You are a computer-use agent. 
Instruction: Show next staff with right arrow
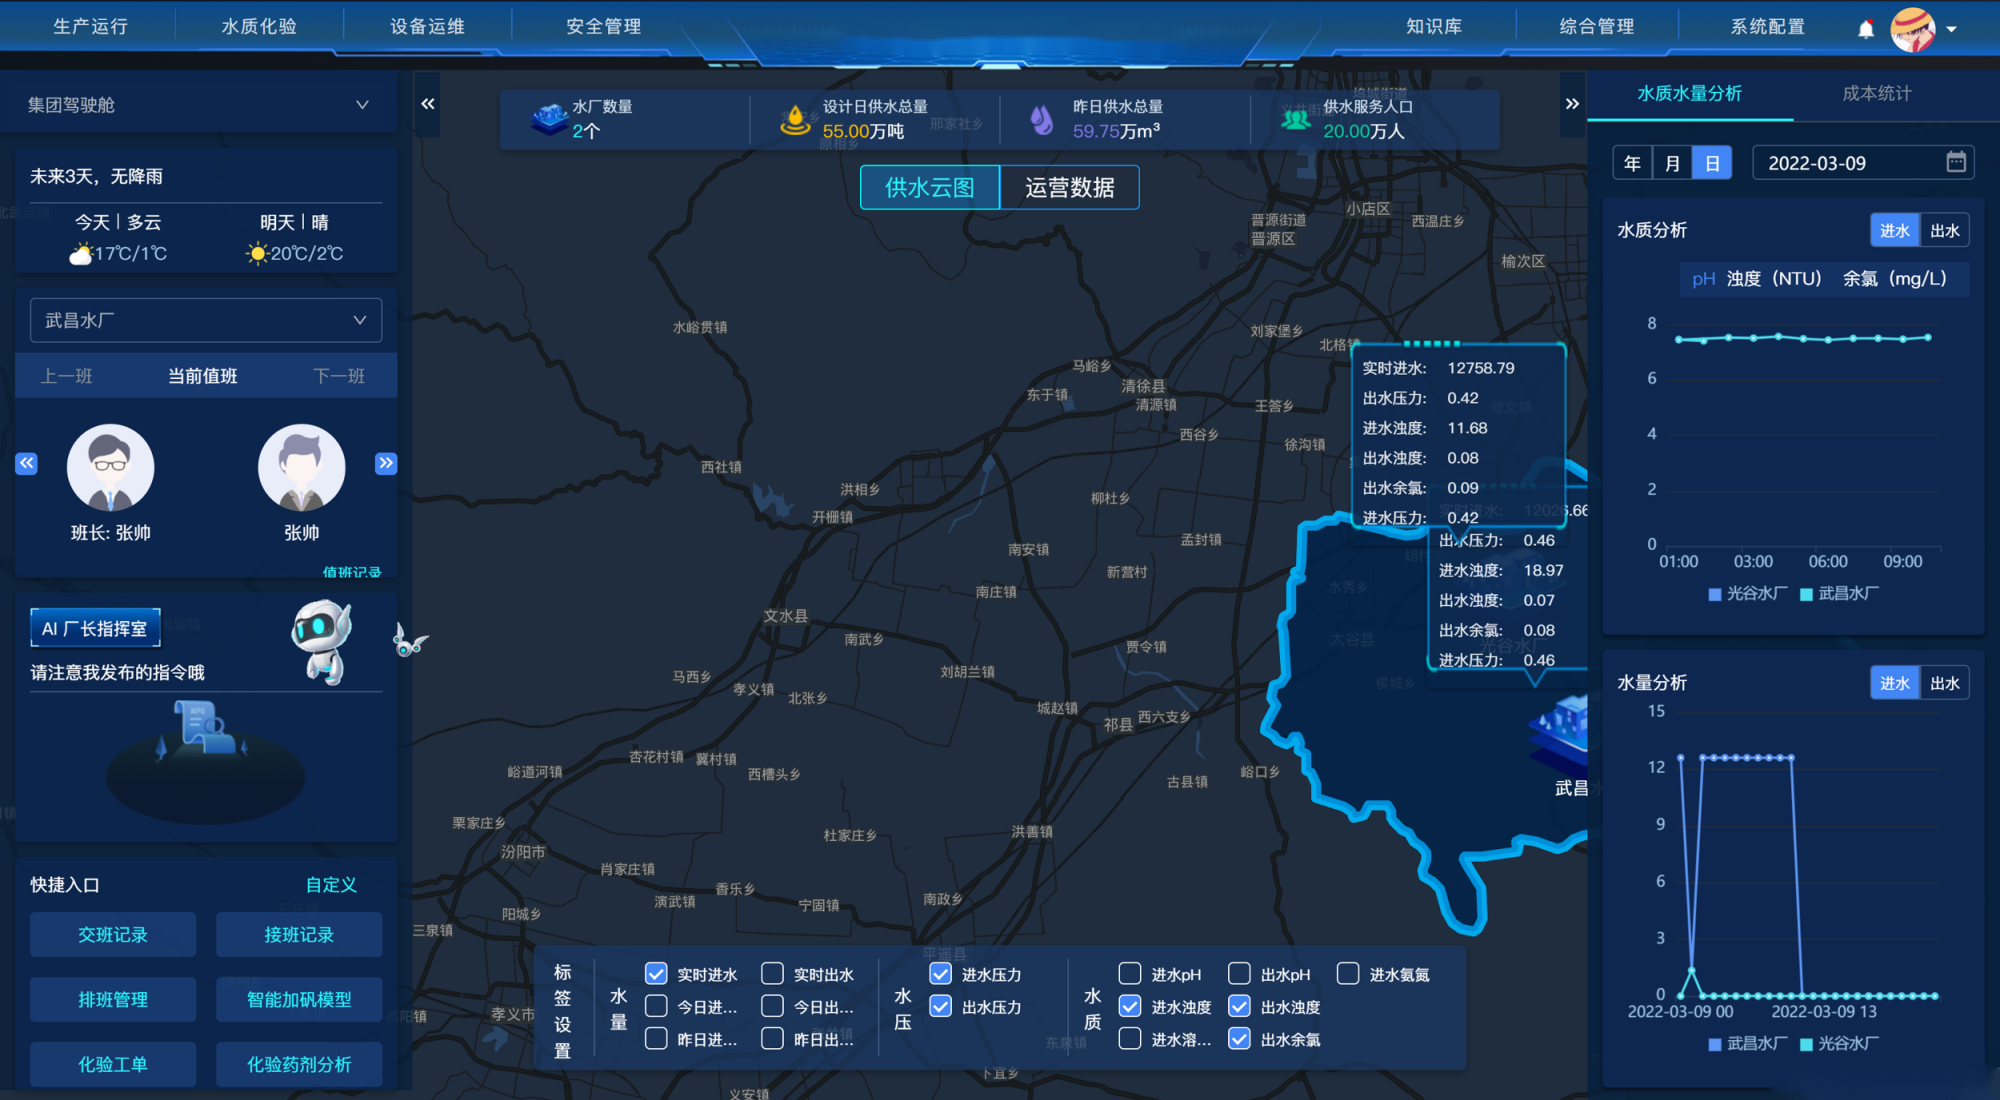point(386,463)
